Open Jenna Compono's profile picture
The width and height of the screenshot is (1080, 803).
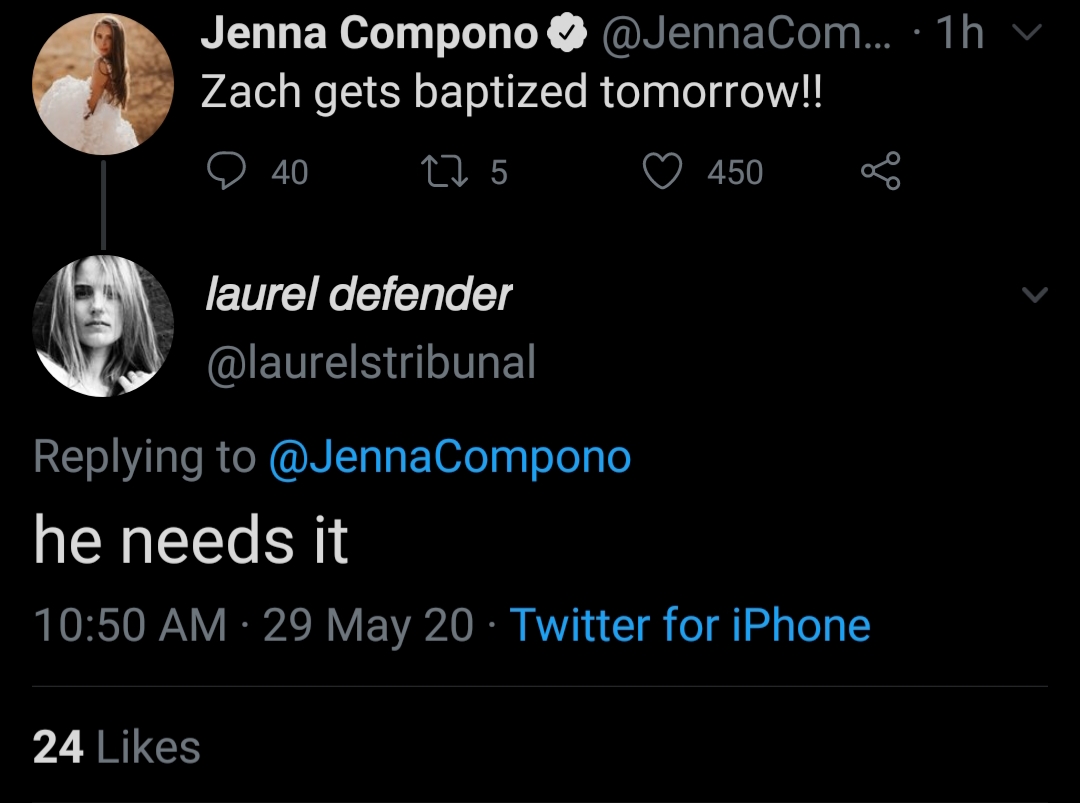coord(103,83)
